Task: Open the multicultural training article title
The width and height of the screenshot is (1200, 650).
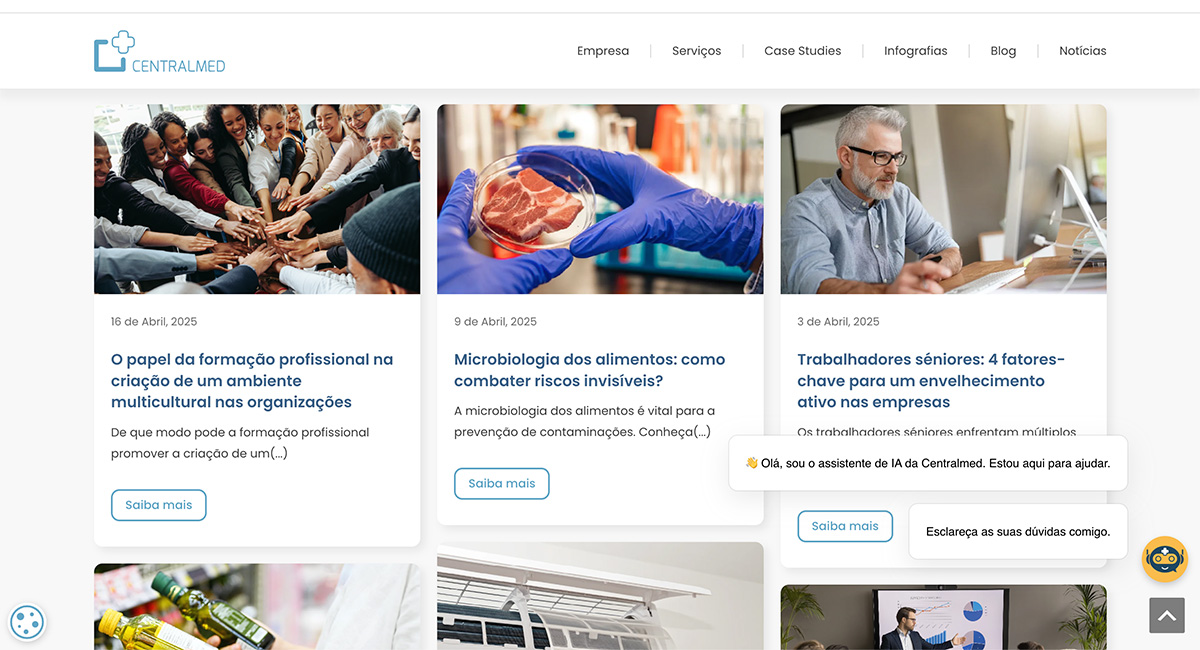Action: click(x=252, y=381)
